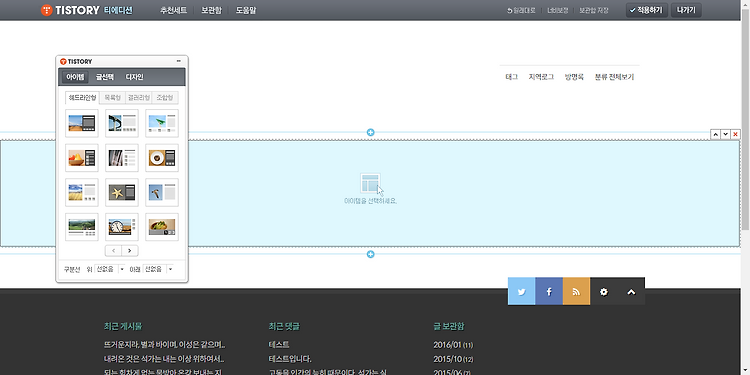Choose the hammer on blue layout thumbnail
The height and width of the screenshot is (375, 750).
(162, 192)
